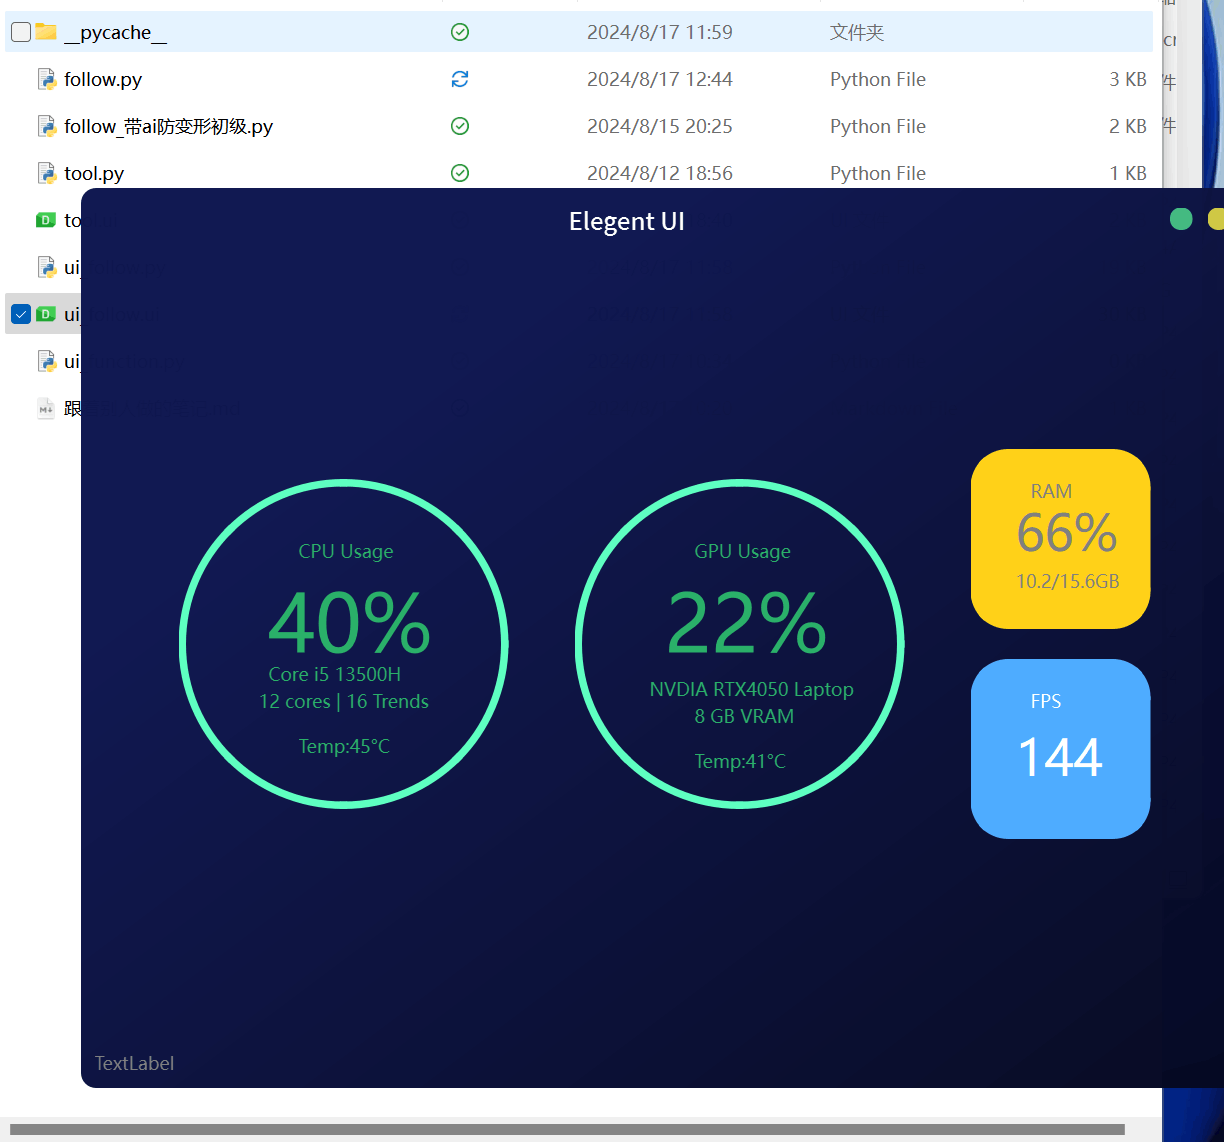The height and width of the screenshot is (1142, 1224).
Task: Click the NVDIA RTX4050 Laptop label
Action: click(752, 689)
